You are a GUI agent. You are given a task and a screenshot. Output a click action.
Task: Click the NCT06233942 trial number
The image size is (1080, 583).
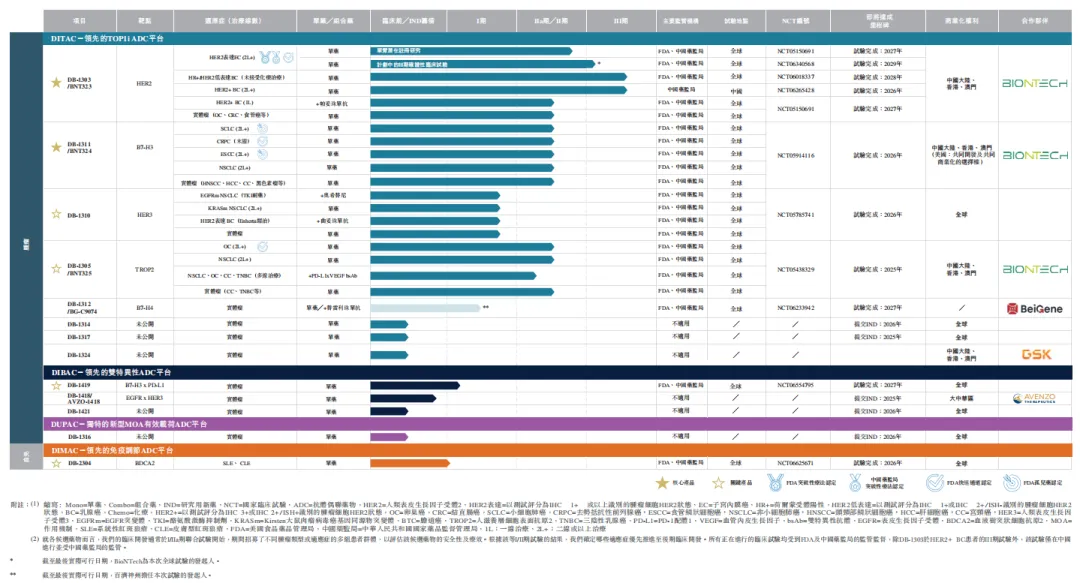(x=795, y=308)
